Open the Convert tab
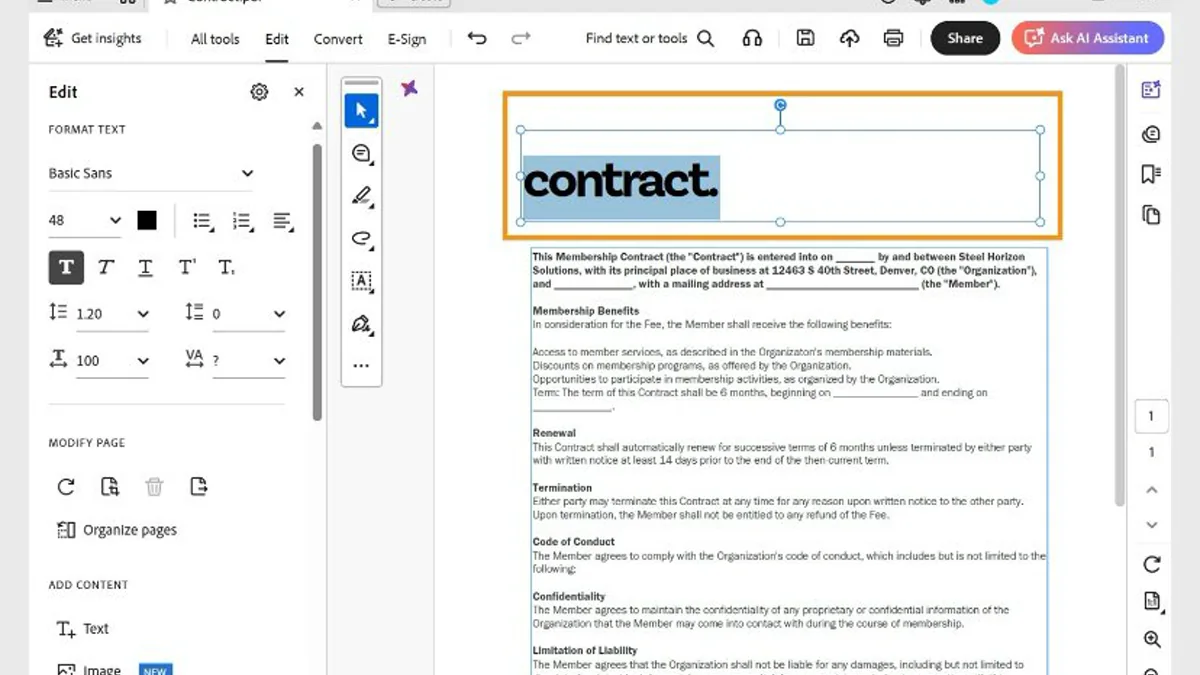The height and width of the screenshot is (675, 1200). click(x=338, y=39)
